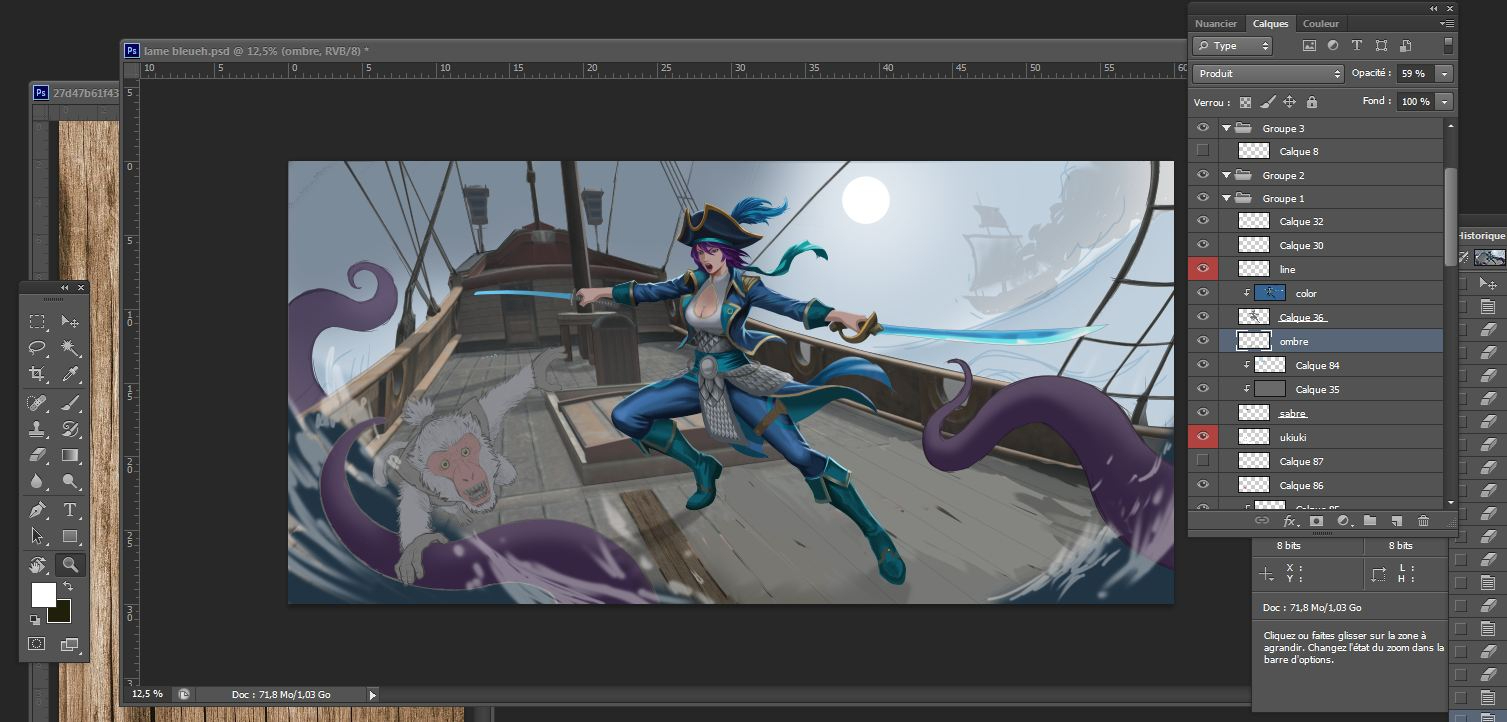1507x722 pixels.
Task: Click the white foreground color swatch
Action: (x=43, y=594)
